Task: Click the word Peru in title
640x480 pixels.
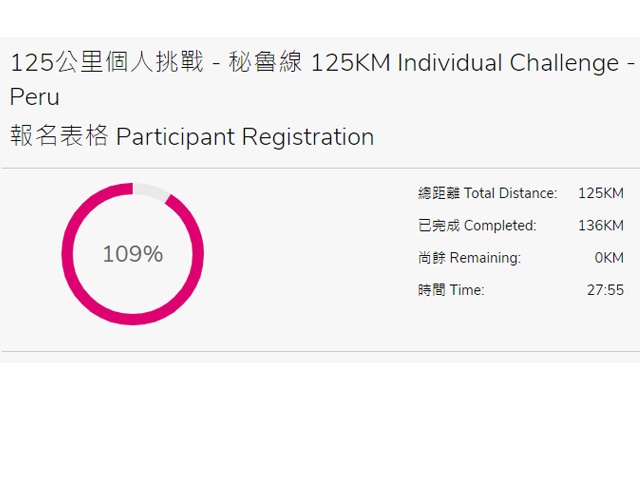Action: point(35,97)
